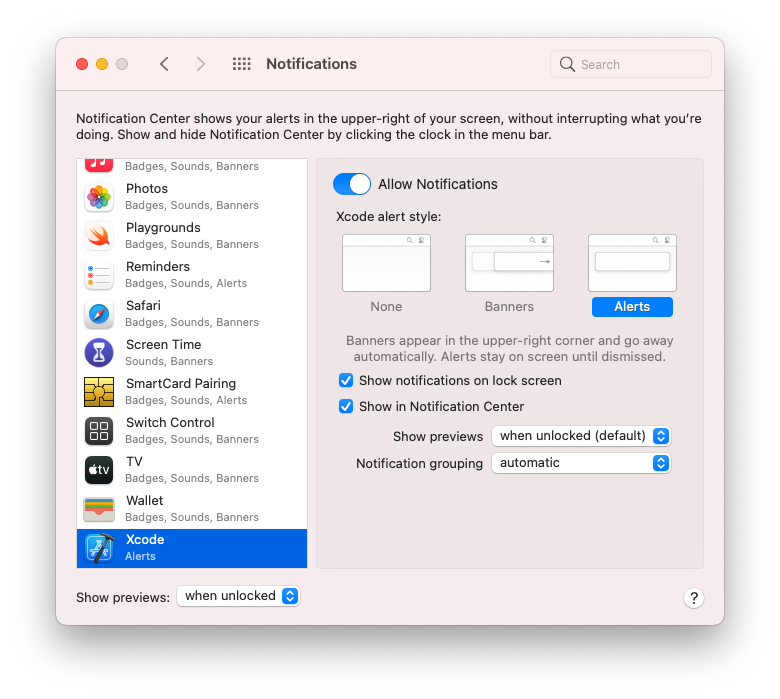Click the None alert style label
The height and width of the screenshot is (699, 780).
(x=386, y=306)
